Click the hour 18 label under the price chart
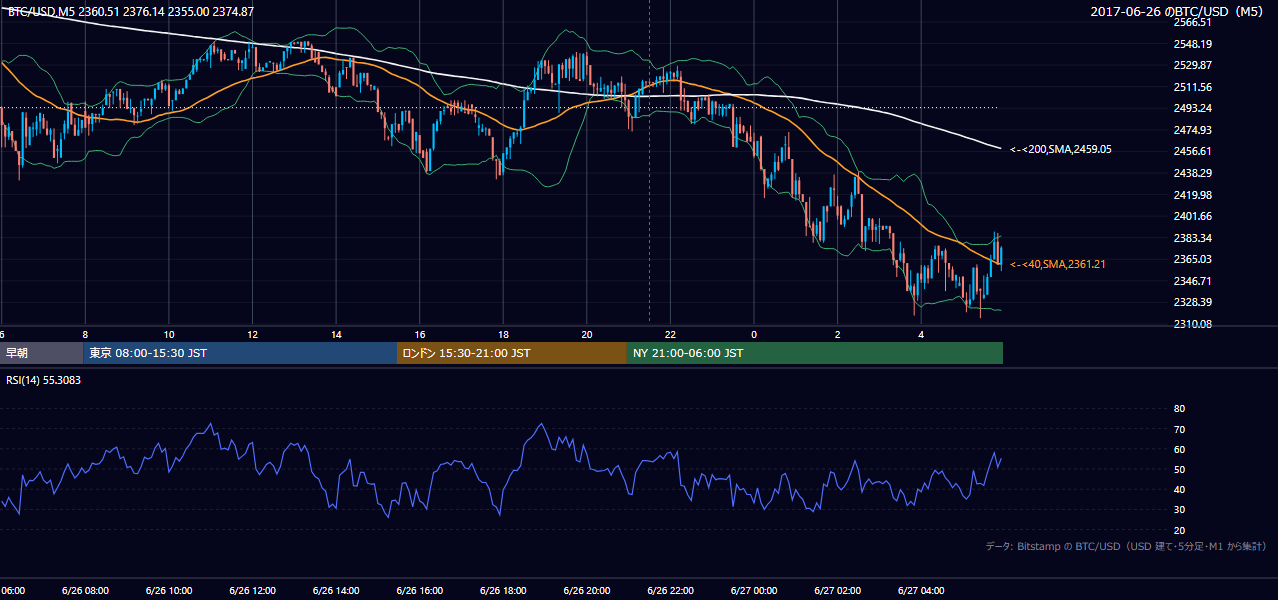1278x600 pixels. (503, 335)
